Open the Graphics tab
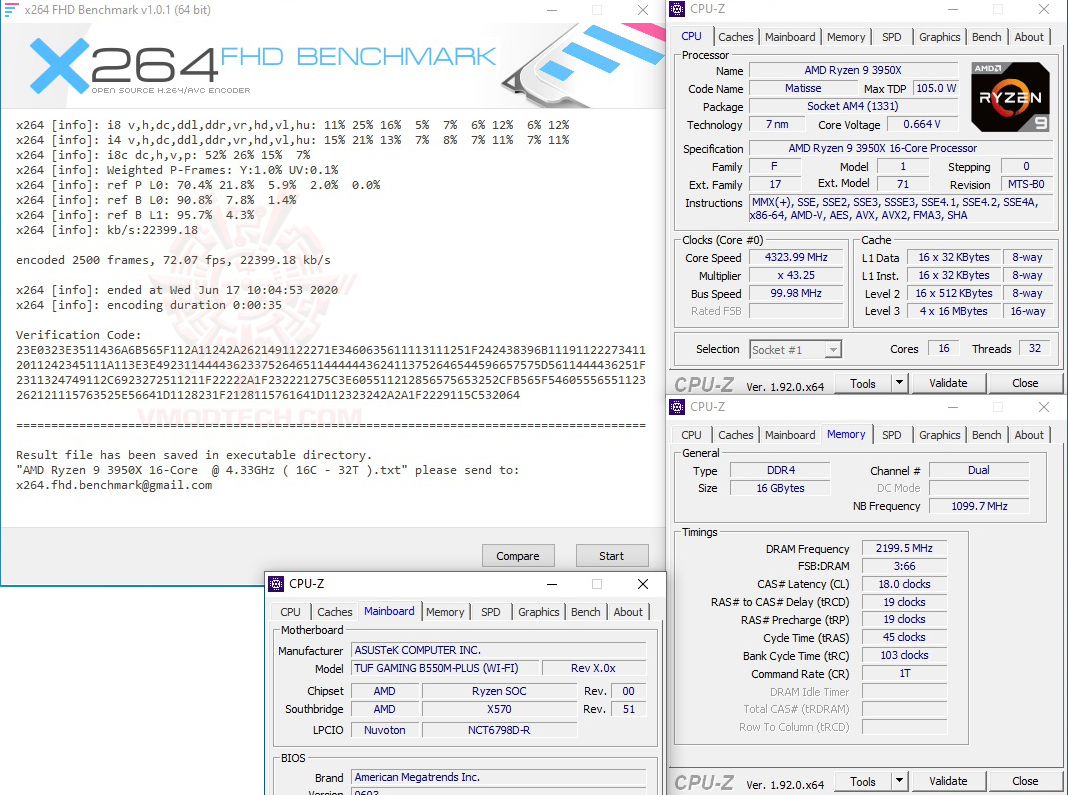 (939, 36)
